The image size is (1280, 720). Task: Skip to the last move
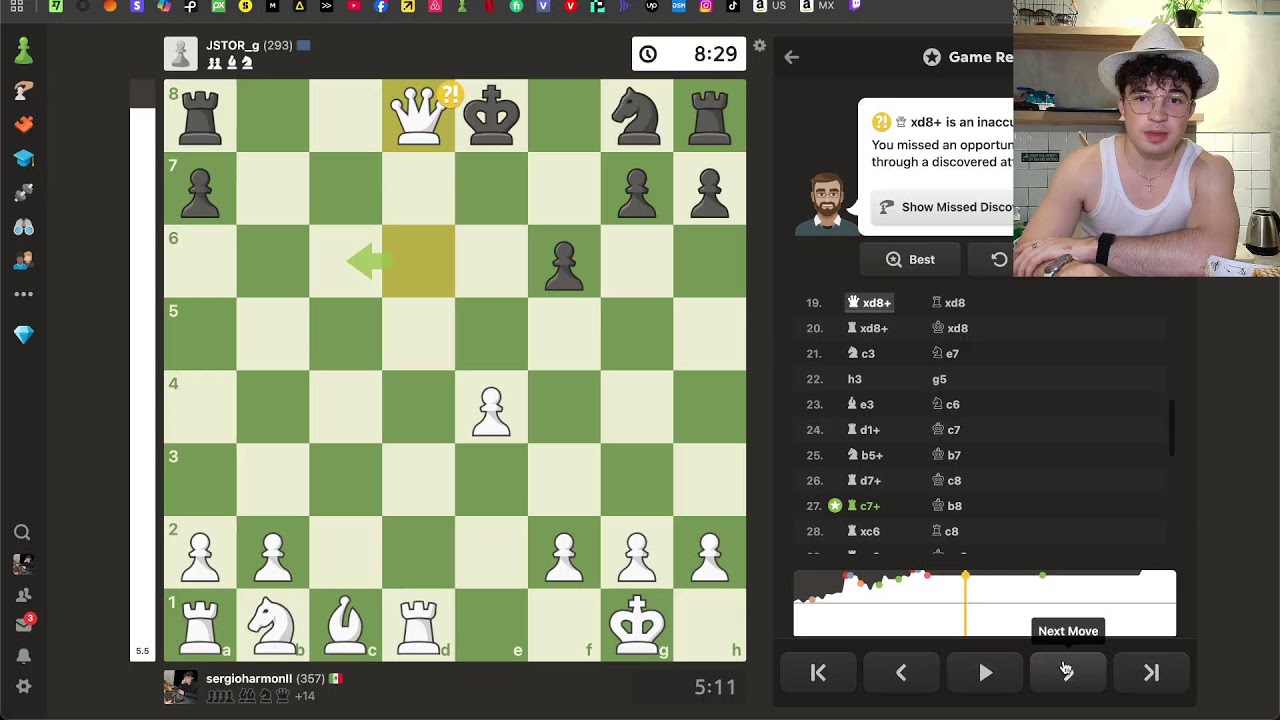[1151, 673]
